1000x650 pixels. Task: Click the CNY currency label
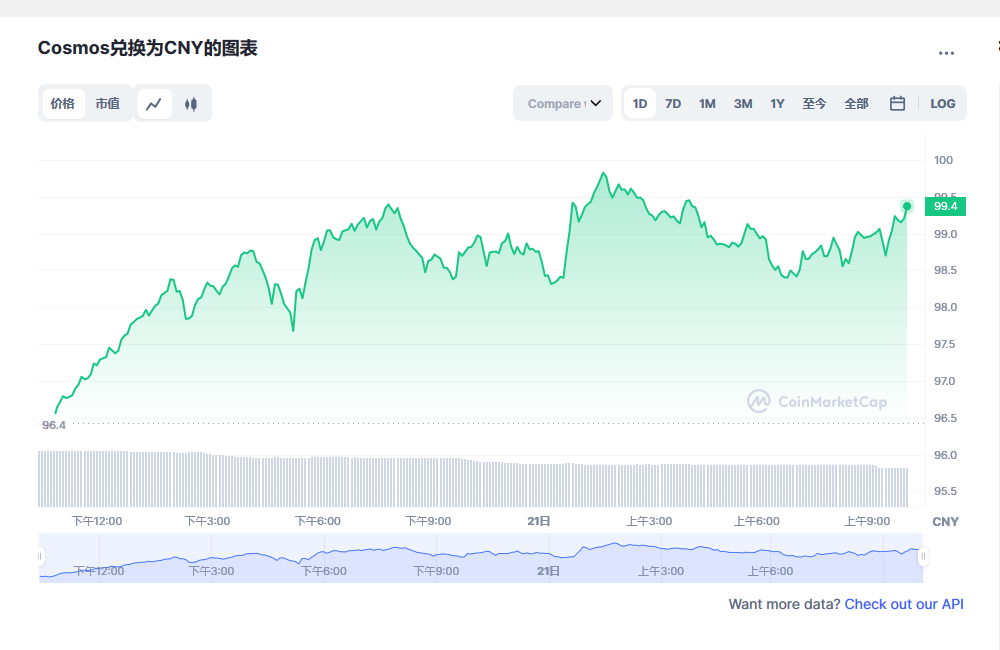pos(945,522)
